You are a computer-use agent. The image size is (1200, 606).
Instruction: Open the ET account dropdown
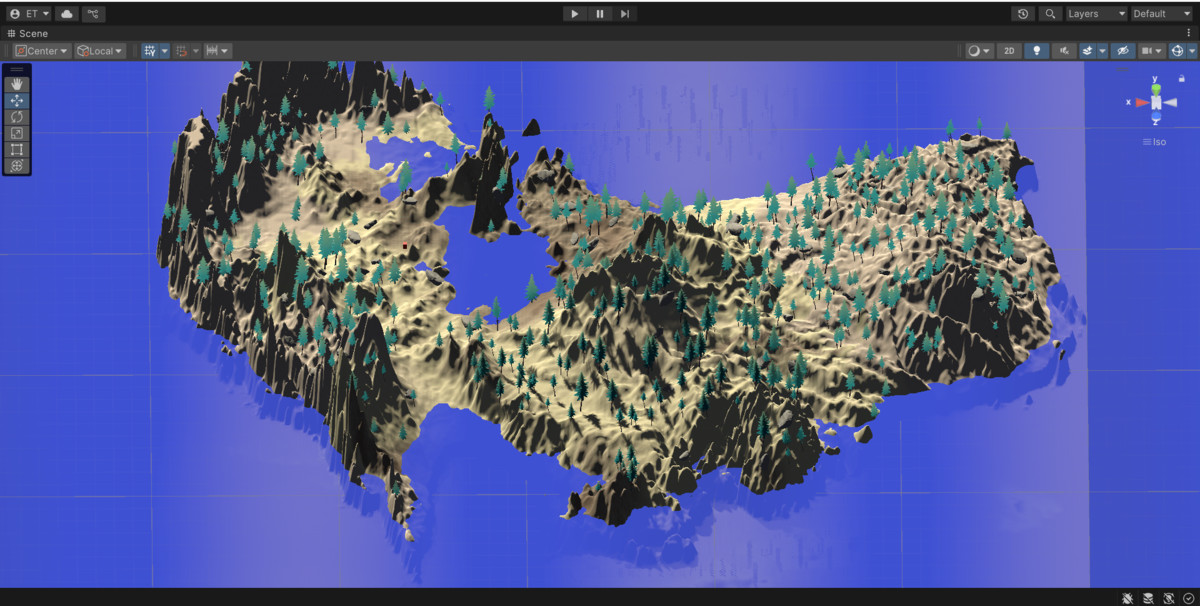(28, 14)
